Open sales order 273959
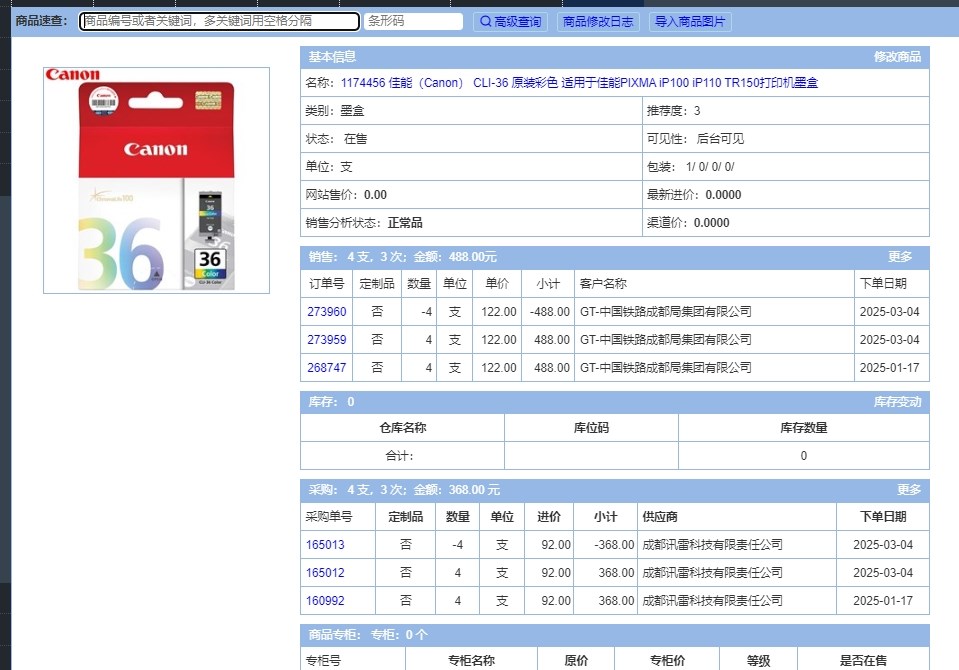 pyautogui.click(x=327, y=340)
